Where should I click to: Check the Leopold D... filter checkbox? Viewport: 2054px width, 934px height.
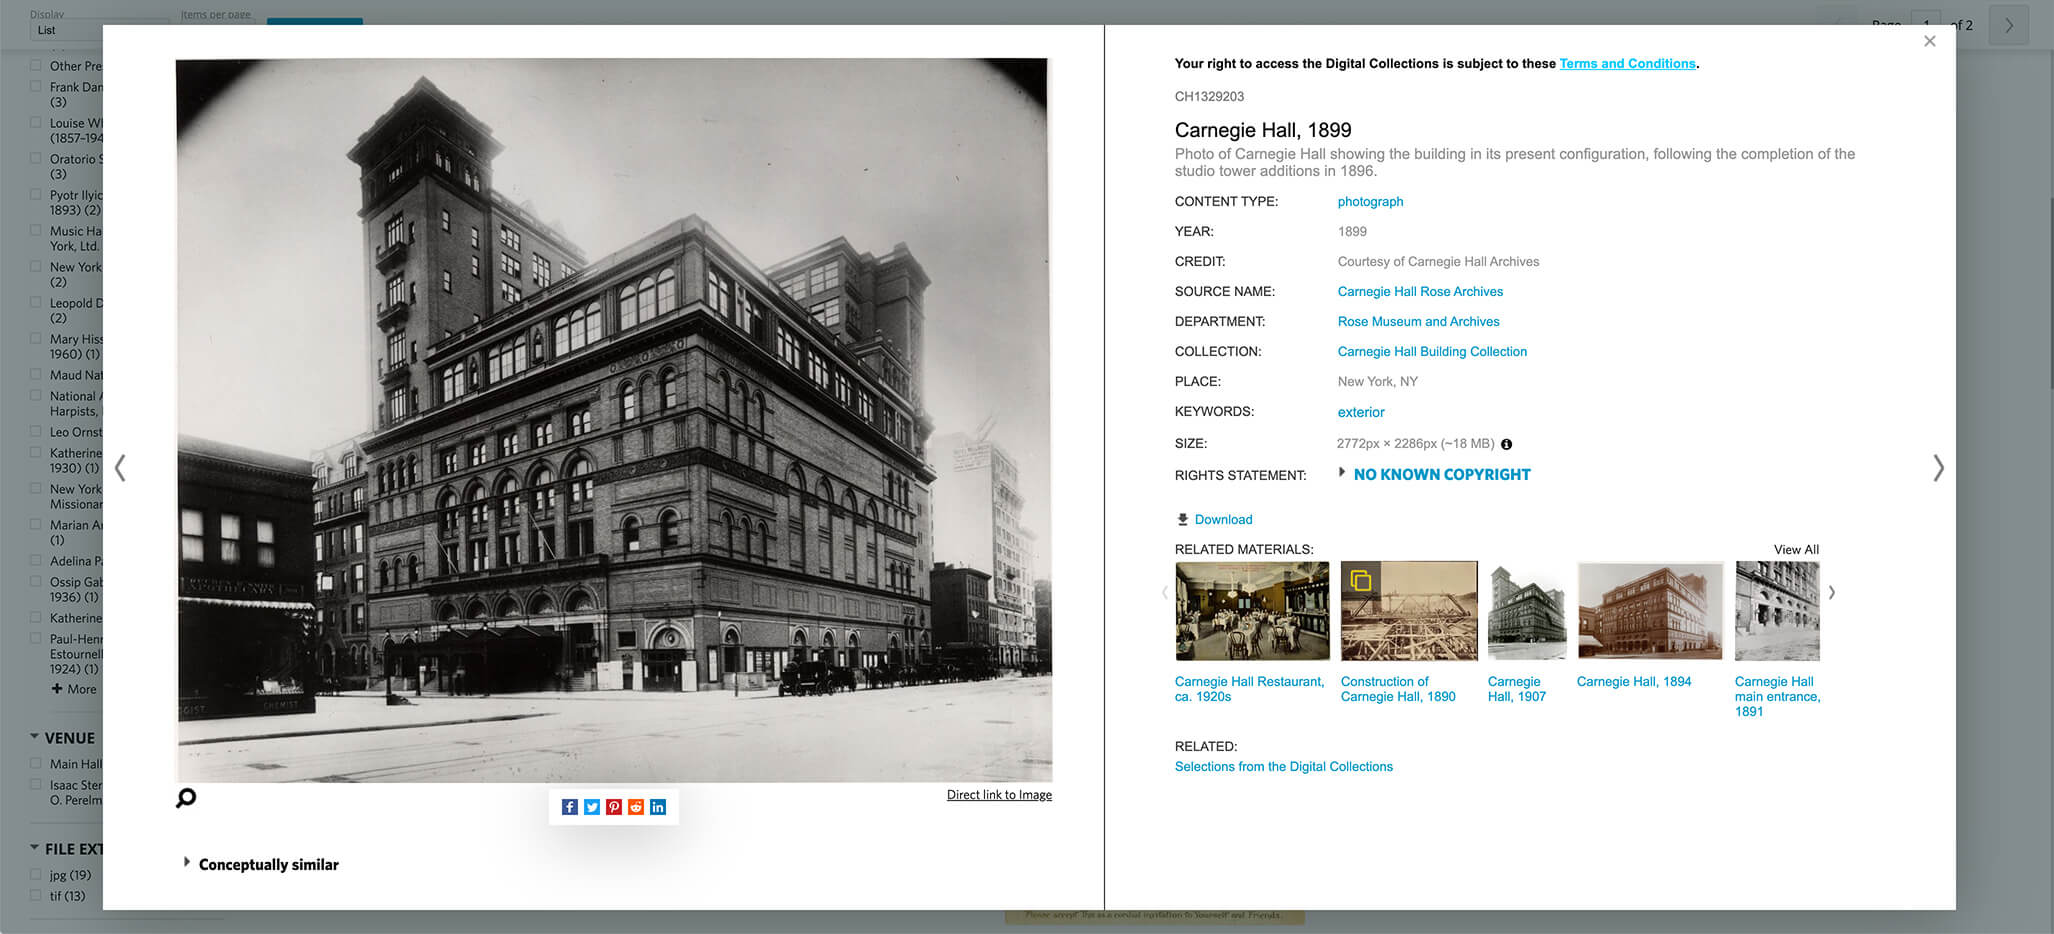36,302
